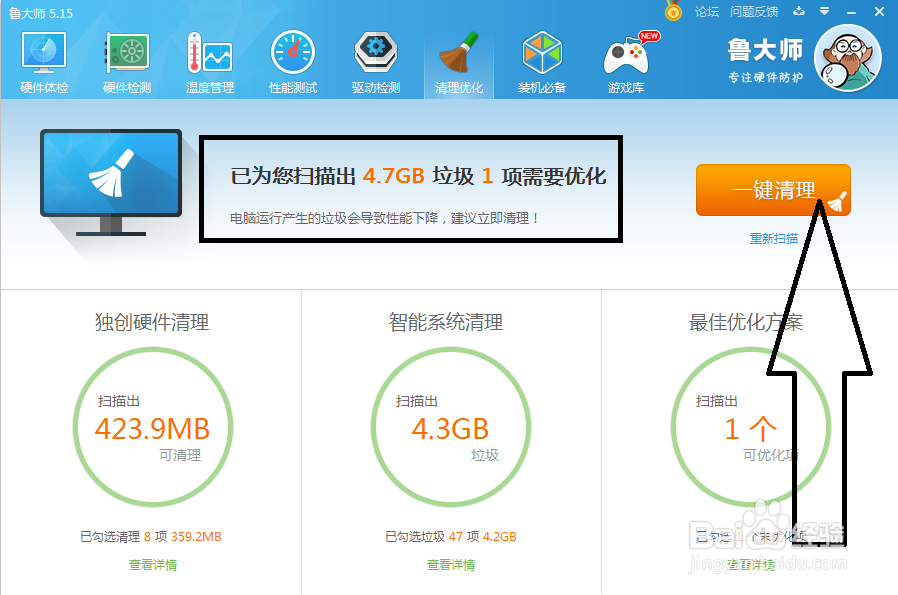
Task: Switch to the 清理优化 tab
Action: pyautogui.click(x=458, y=60)
